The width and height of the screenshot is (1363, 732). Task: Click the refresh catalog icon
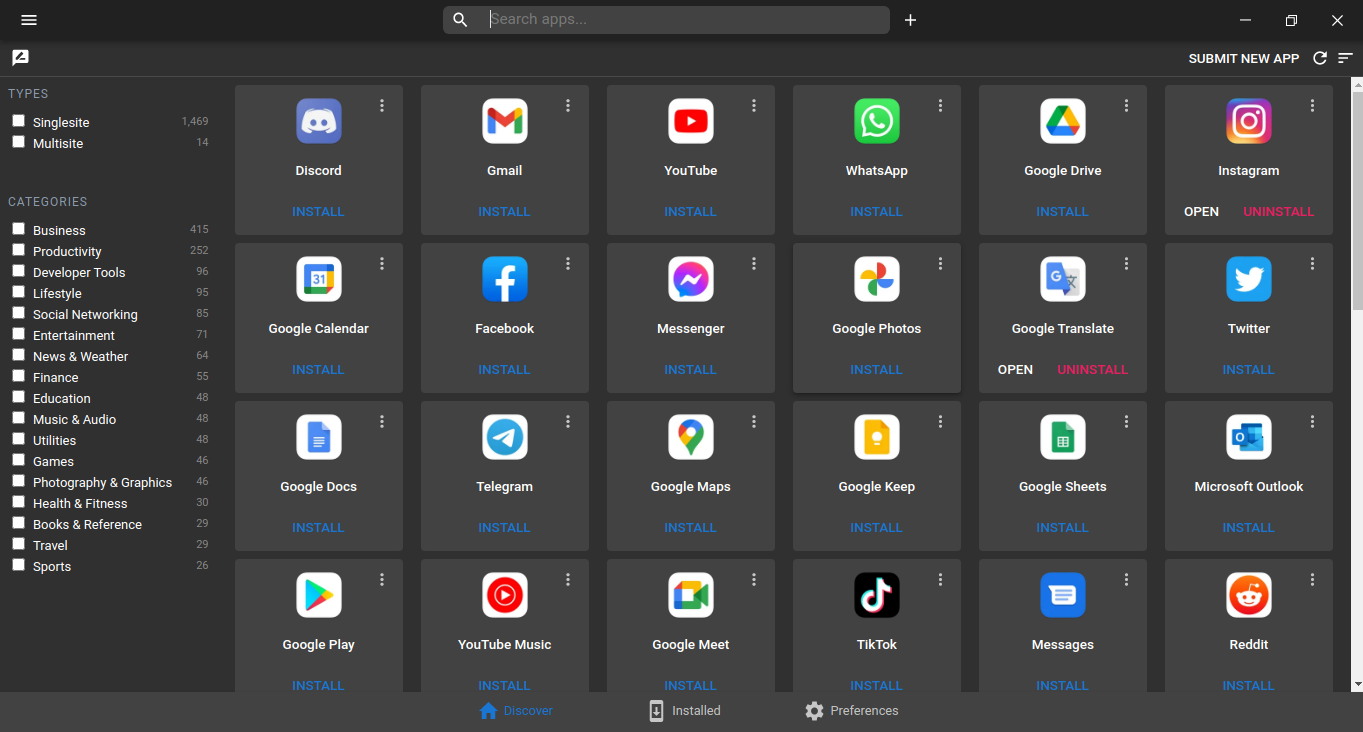click(1320, 58)
